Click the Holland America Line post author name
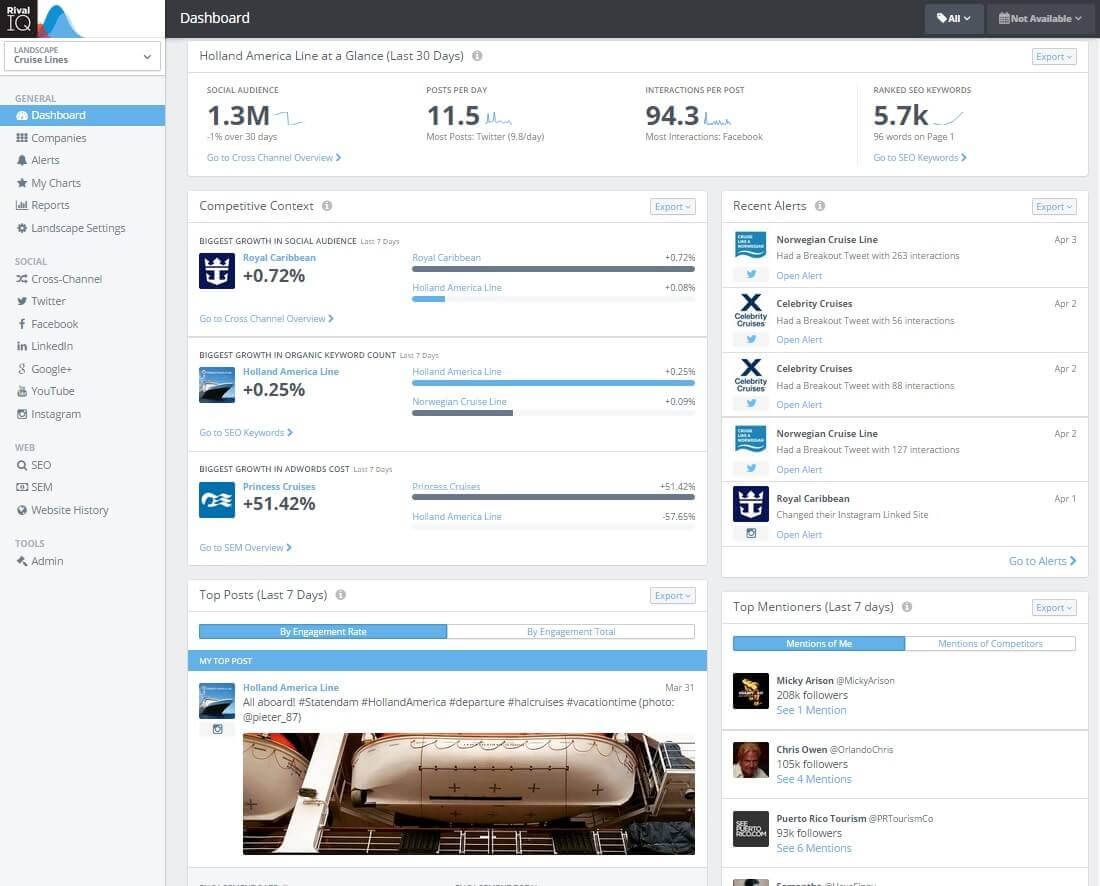This screenshot has width=1100, height=886. 290,687
